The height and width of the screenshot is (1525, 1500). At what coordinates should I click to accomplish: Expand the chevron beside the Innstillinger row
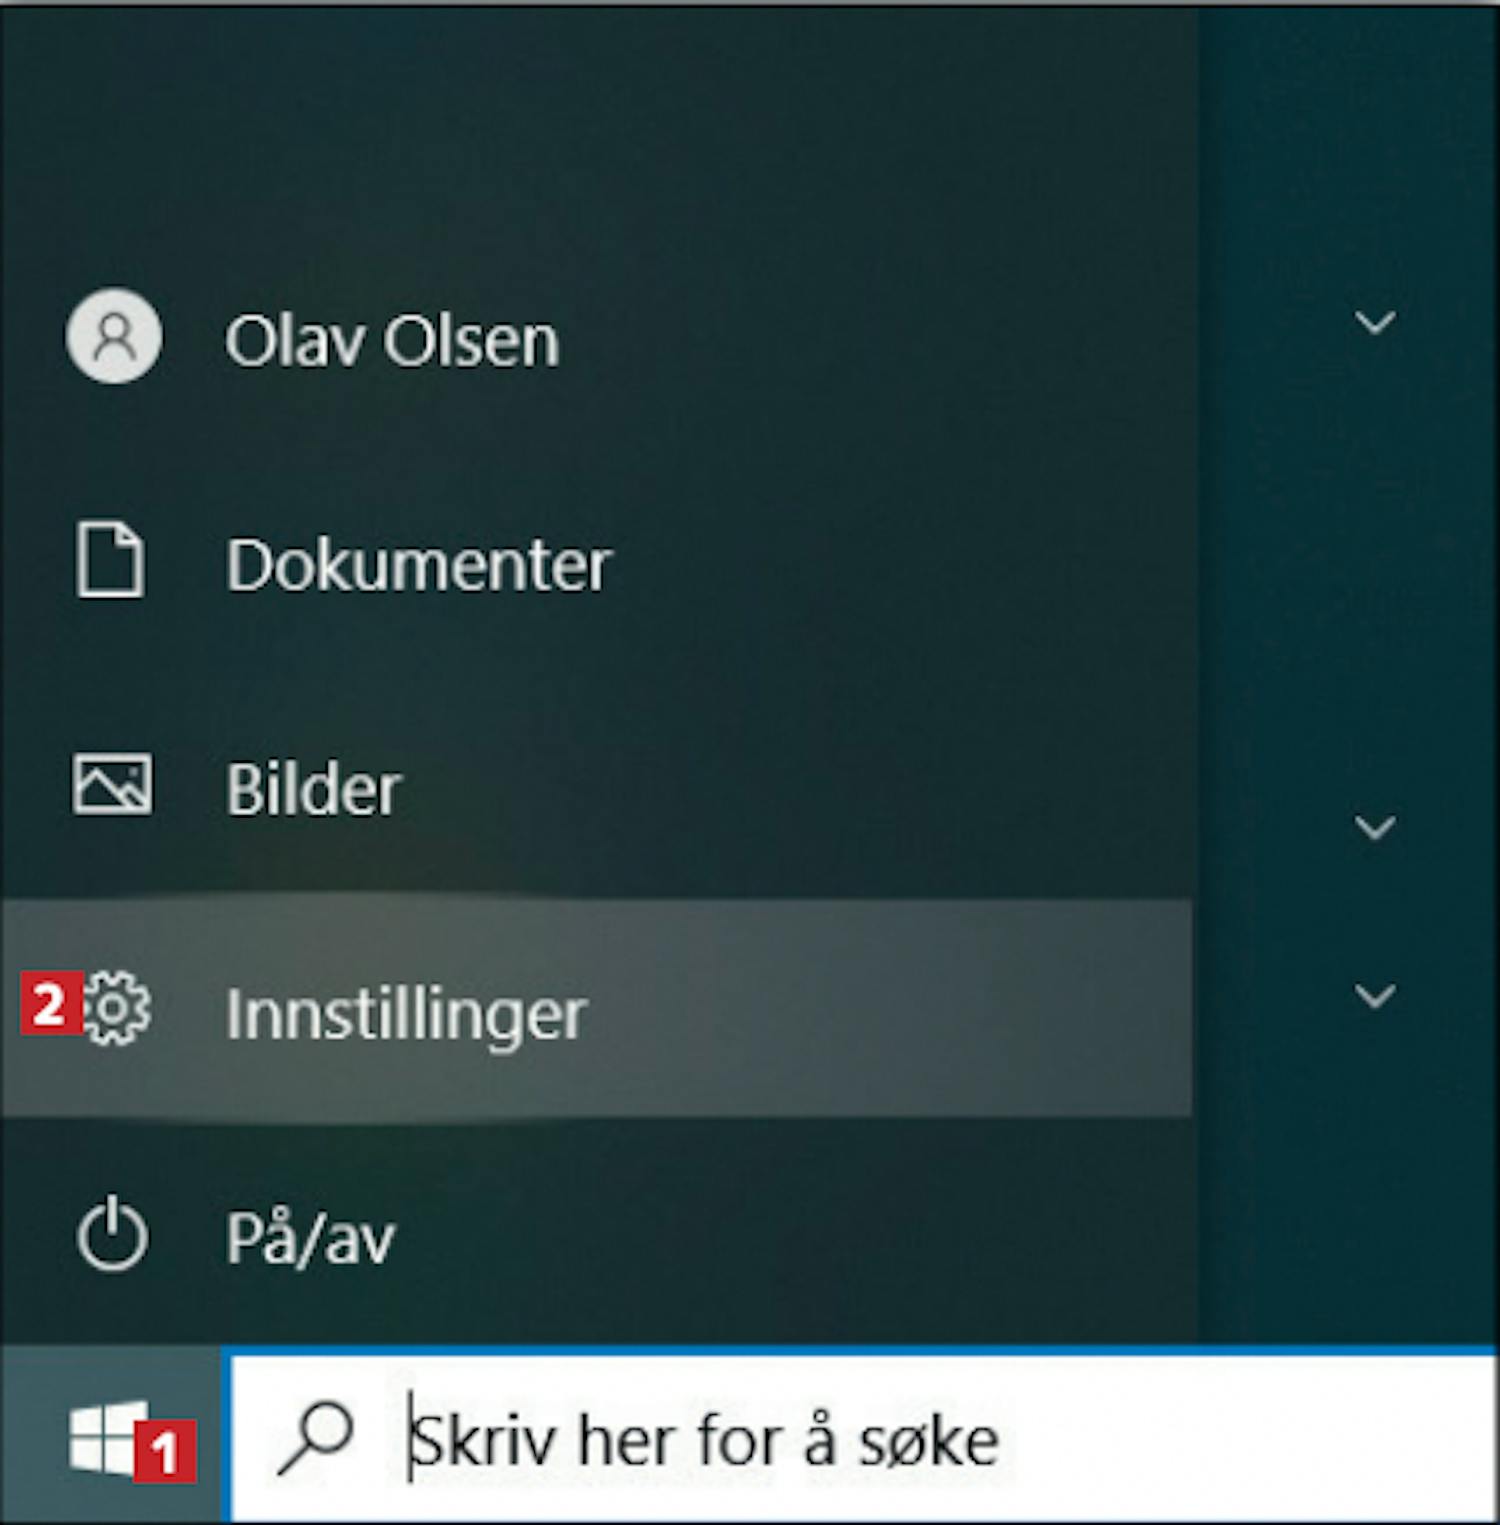[1375, 995]
